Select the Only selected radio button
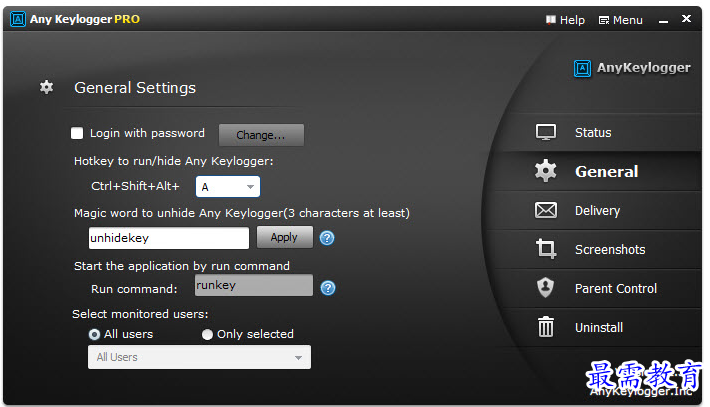The width and height of the screenshot is (710, 407). pyautogui.click(x=207, y=335)
